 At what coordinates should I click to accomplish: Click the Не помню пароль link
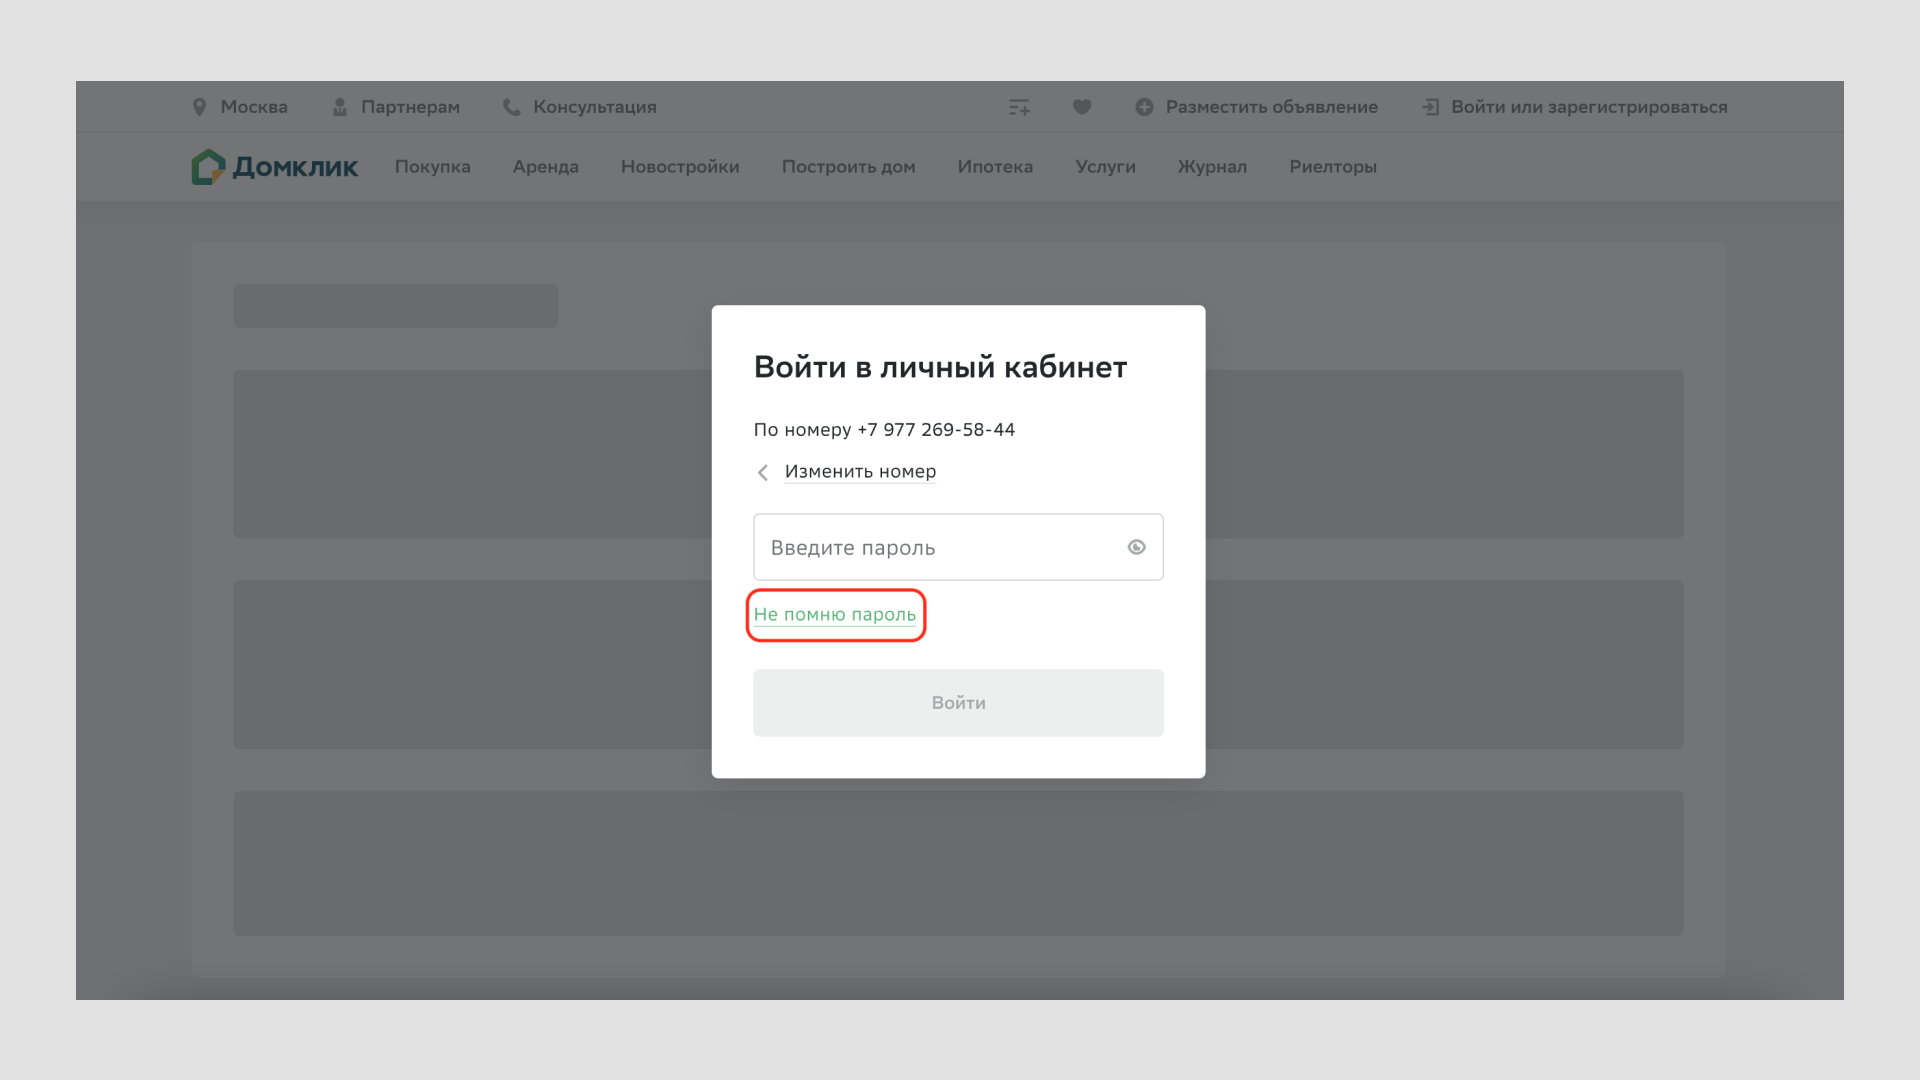click(835, 615)
